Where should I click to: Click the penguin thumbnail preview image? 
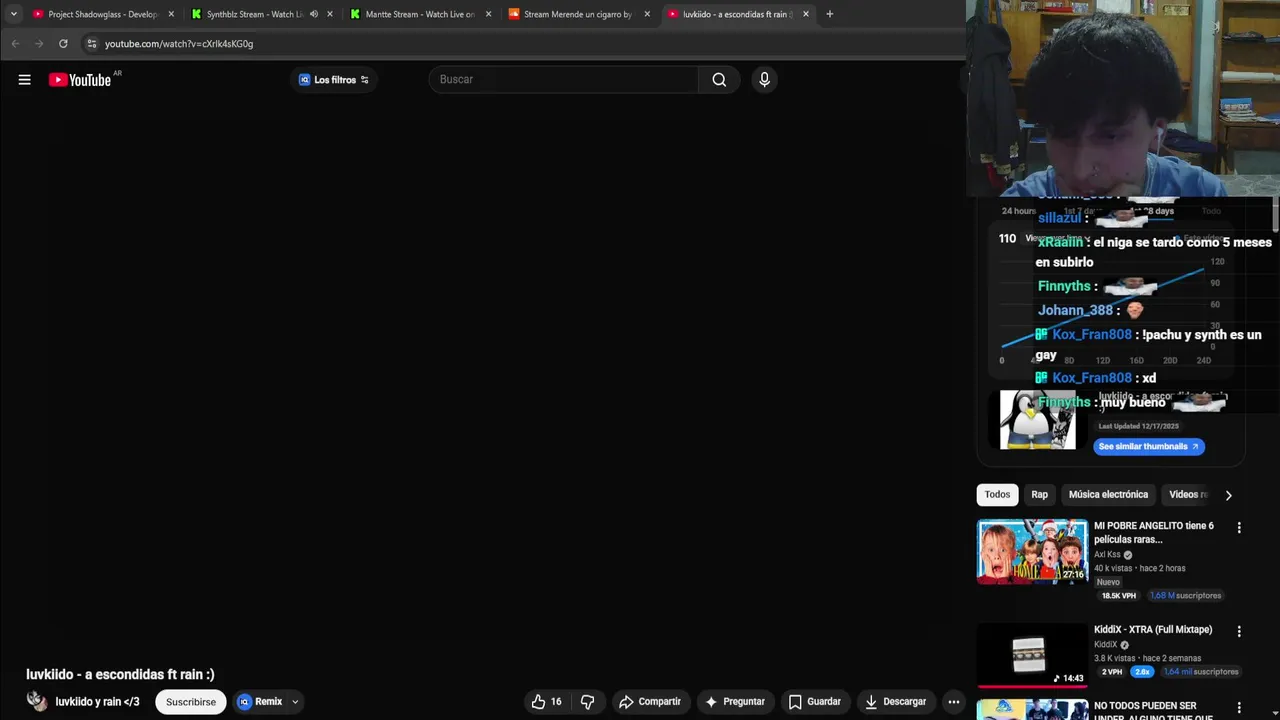pos(1038,420)
